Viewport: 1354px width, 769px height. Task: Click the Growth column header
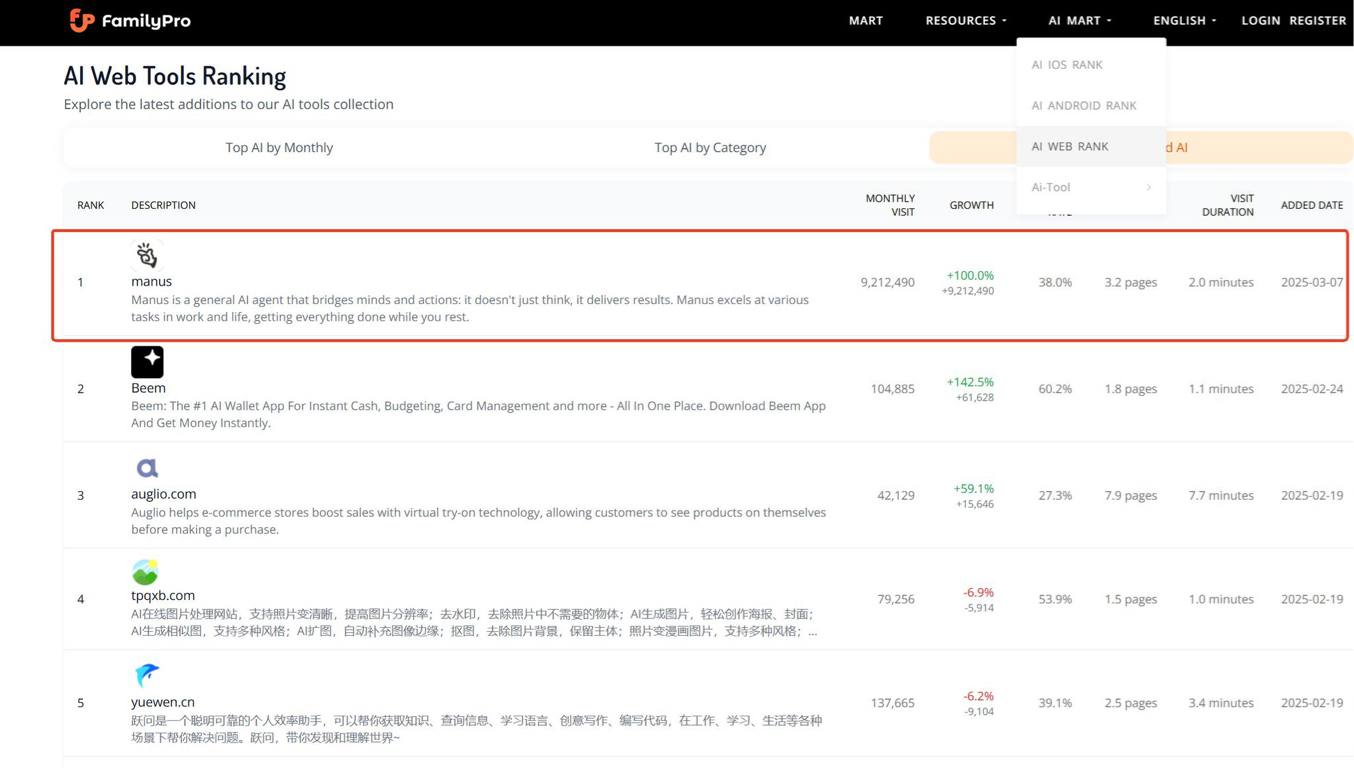(x=971, y=205)
